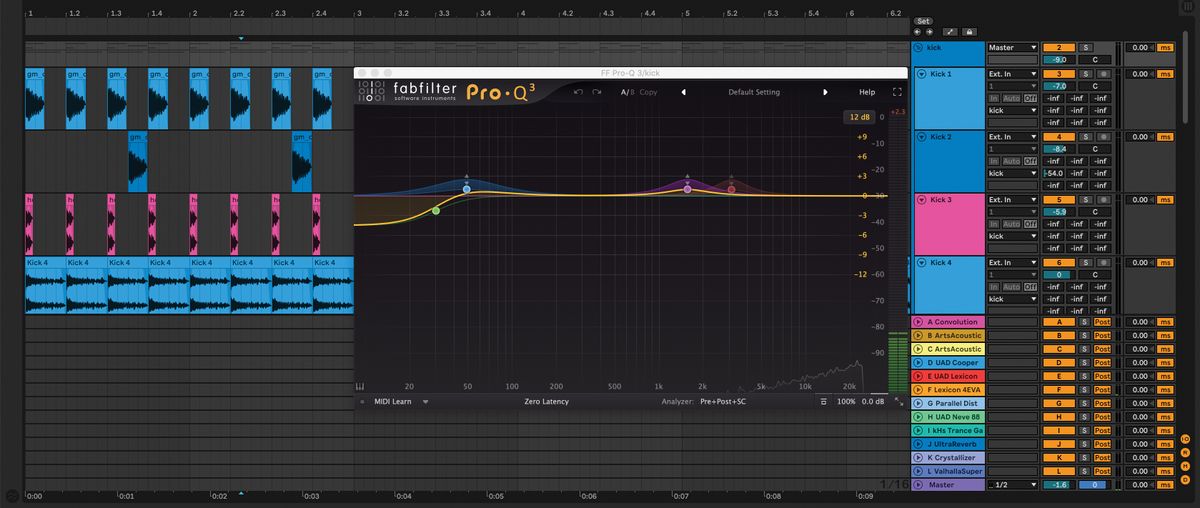Open the Kick 3 output 'kick' dropdown
This screenshot has height=508, width=1200.
(x=1013, y=236)
